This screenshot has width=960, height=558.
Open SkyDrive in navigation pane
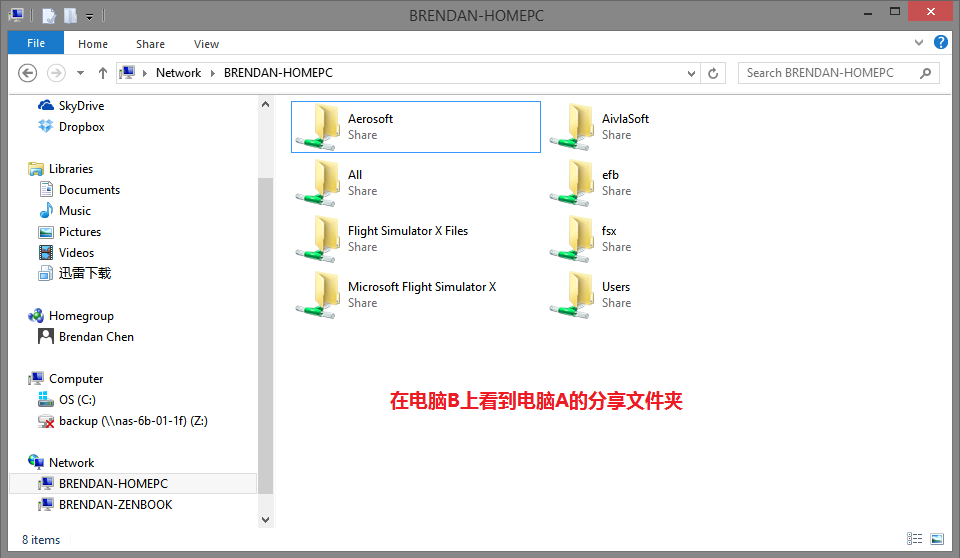tap(71, 106)
